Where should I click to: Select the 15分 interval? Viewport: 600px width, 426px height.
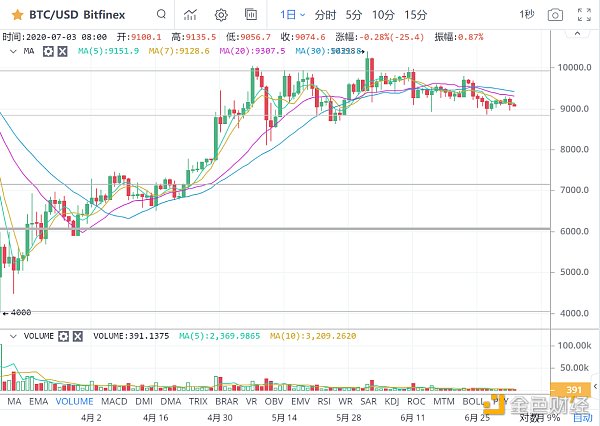pos(416,15)
